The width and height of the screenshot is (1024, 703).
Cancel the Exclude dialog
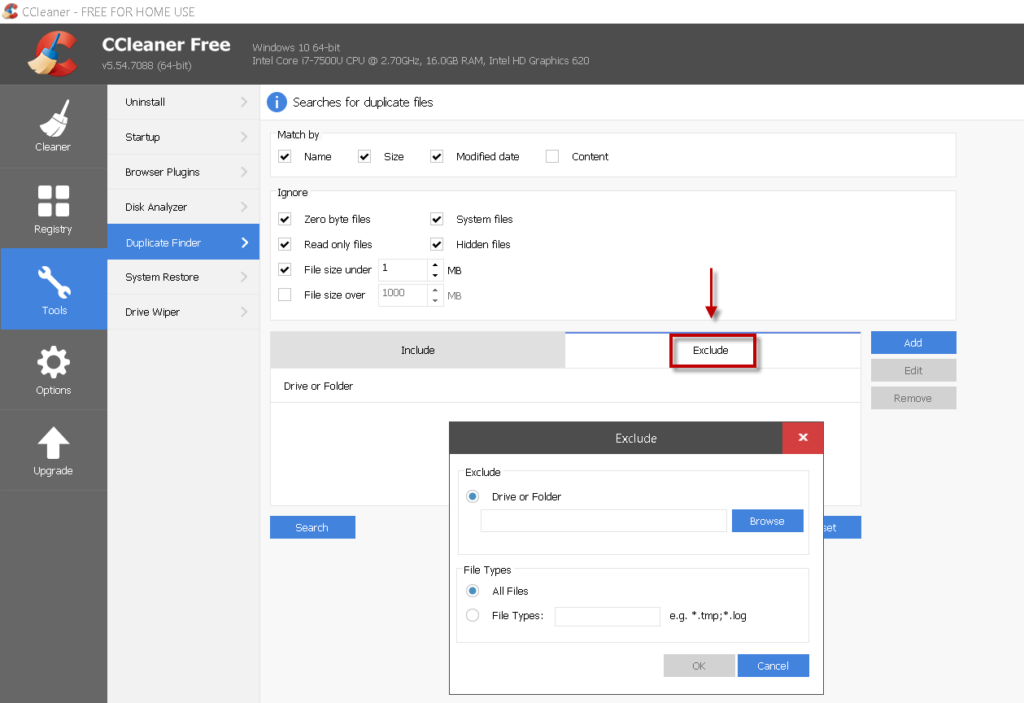[x=773, y=666]
